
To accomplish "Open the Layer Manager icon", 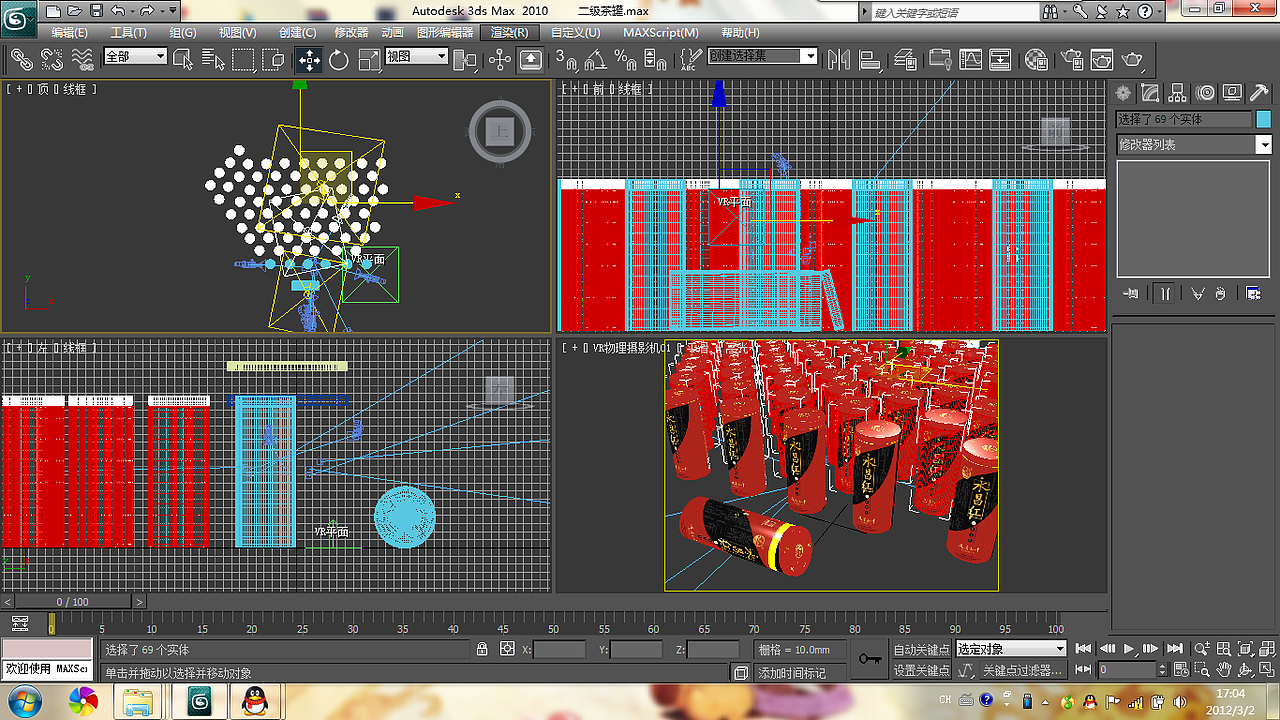I will pyautogui.click(x=906, y=59).
